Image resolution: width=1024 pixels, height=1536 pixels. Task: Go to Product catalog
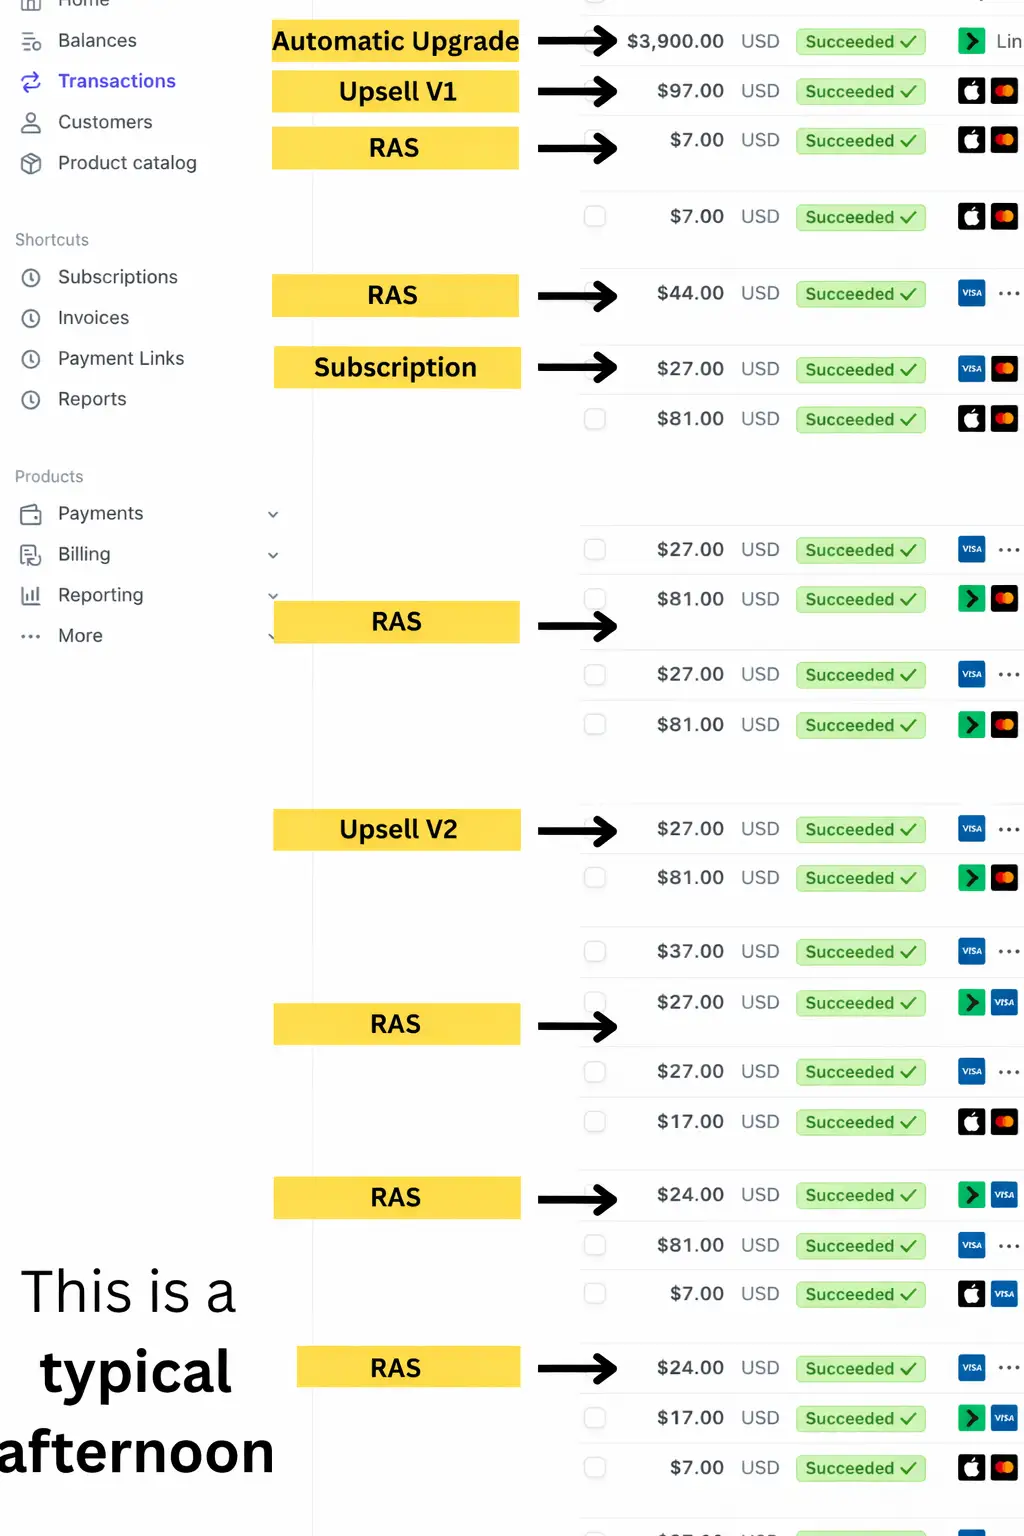point(127,163)
